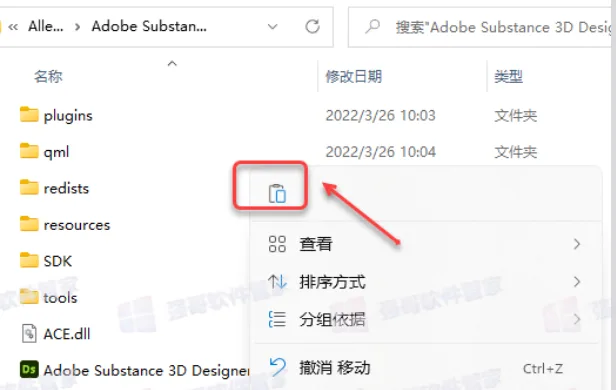The image size is (616, 390).
Task: Click the SDK folder name
Action: (57, 261)
